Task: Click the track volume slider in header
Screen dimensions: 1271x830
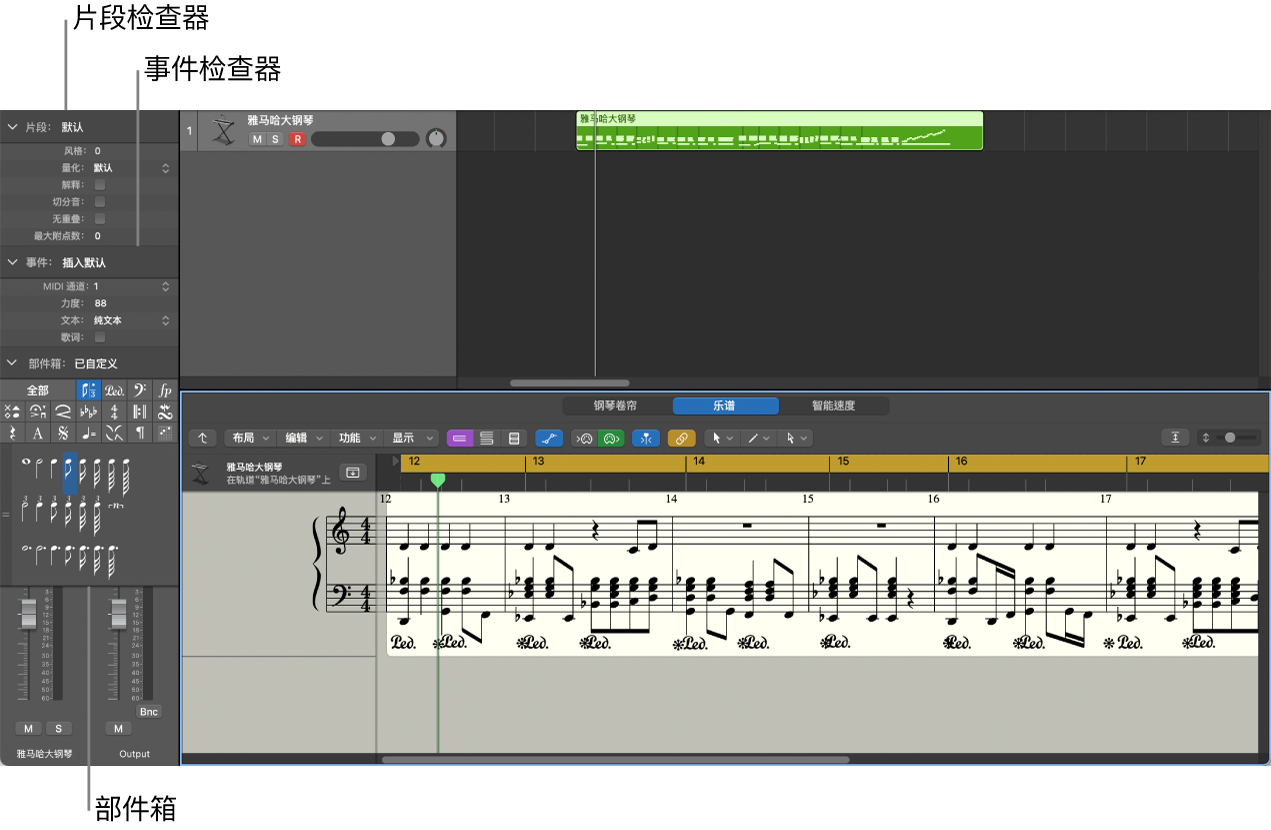Action: pos(365,139)
